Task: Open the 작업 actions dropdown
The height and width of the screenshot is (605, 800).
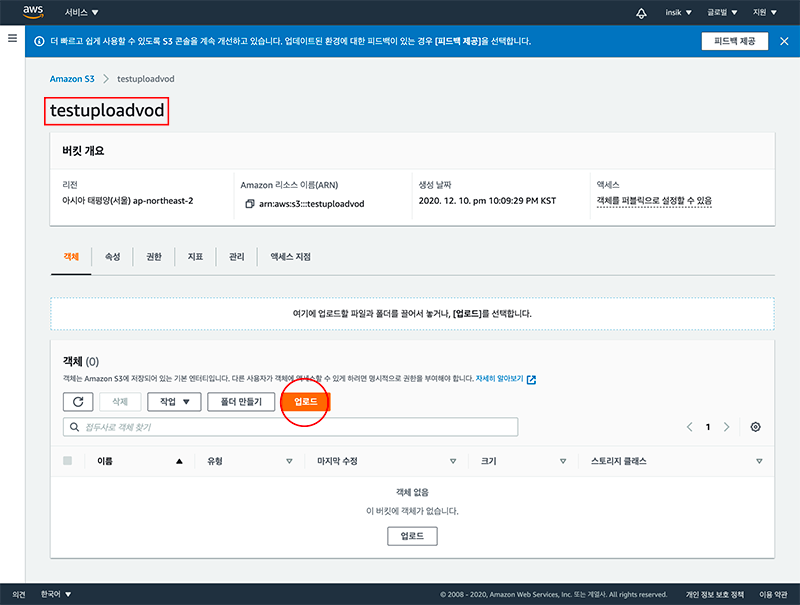Action: pyautogui.click(x=174, y=402)
